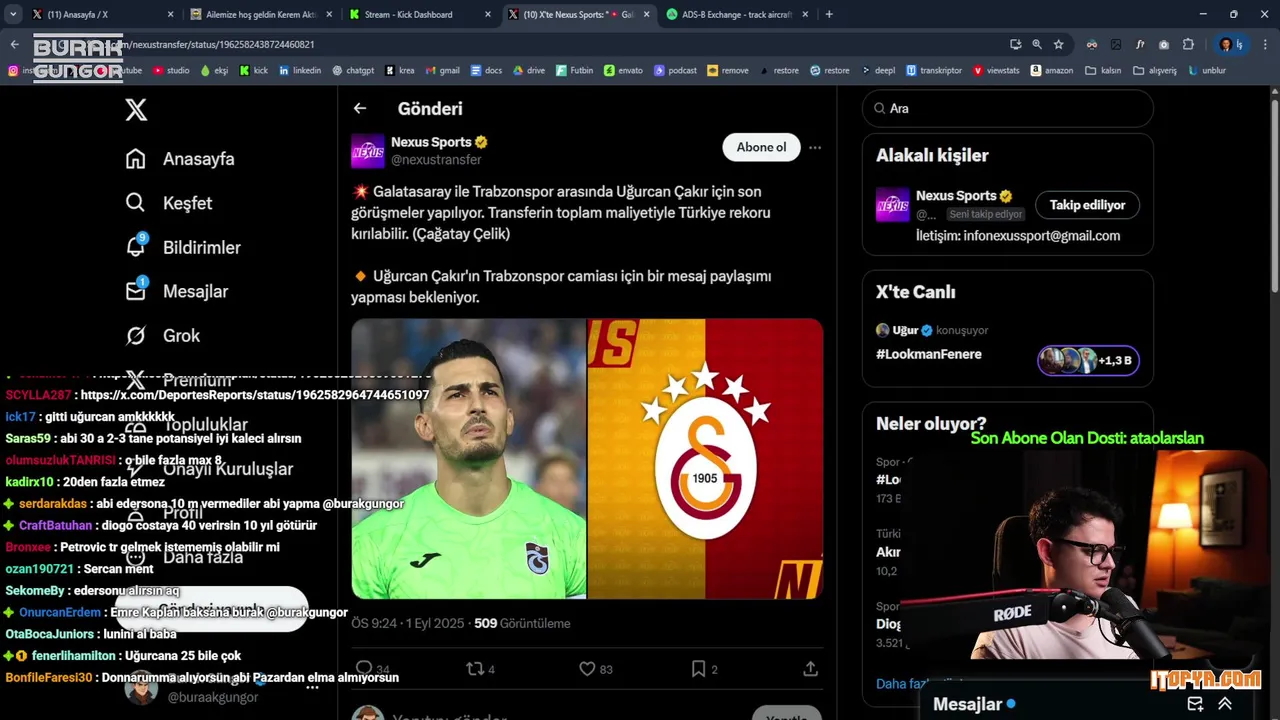Viewport: 1280px width, 720px height.
Task: Click the DeportesReports link in chat overlay
Action: point(254,395)
